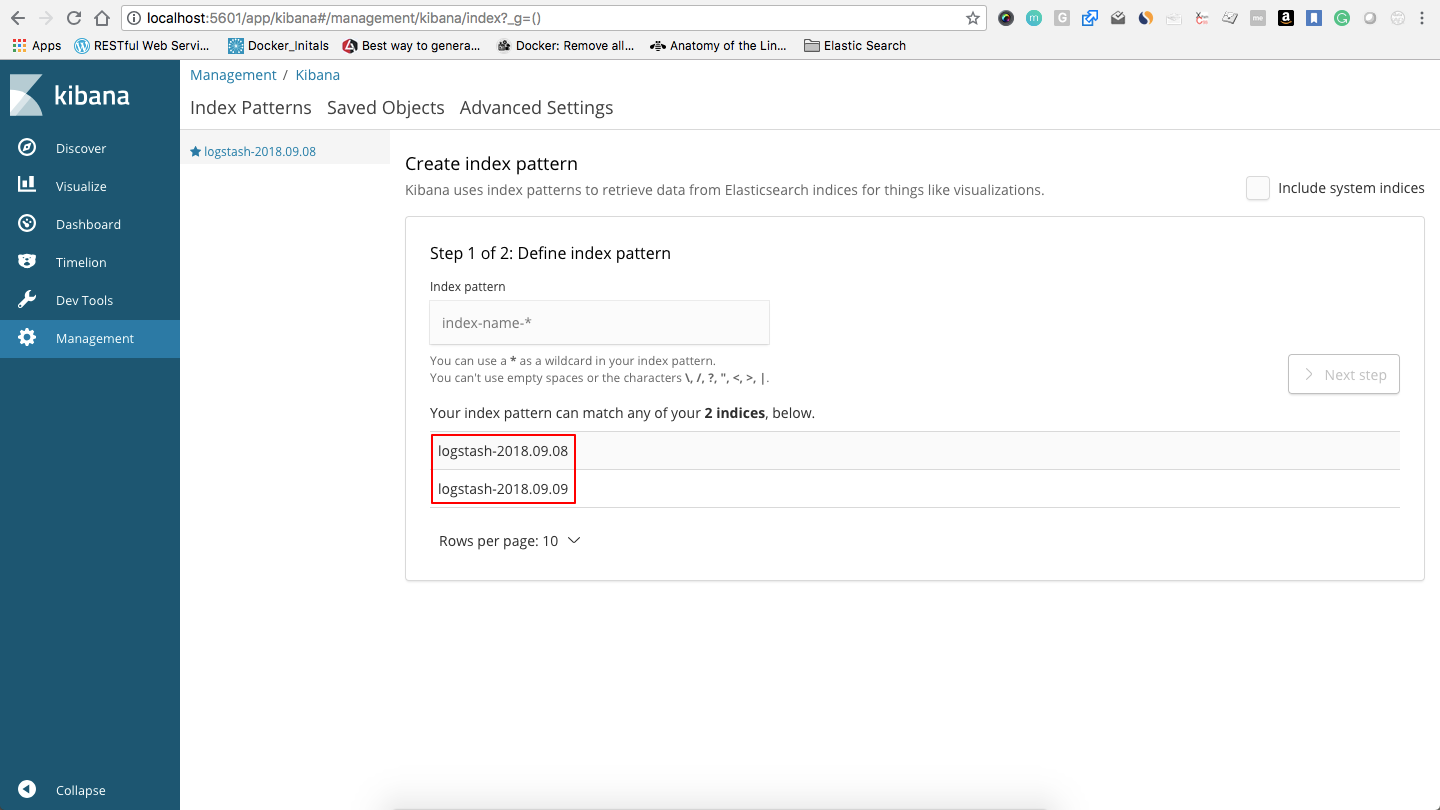Switch to Saved Objects tab

click(x=385, y=108)
